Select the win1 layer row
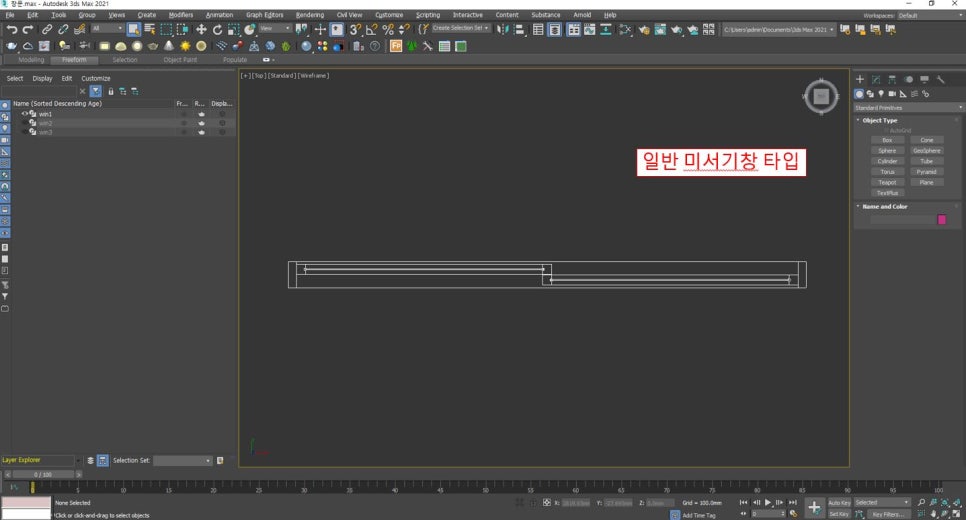The image size is (966, 520). 123,114
